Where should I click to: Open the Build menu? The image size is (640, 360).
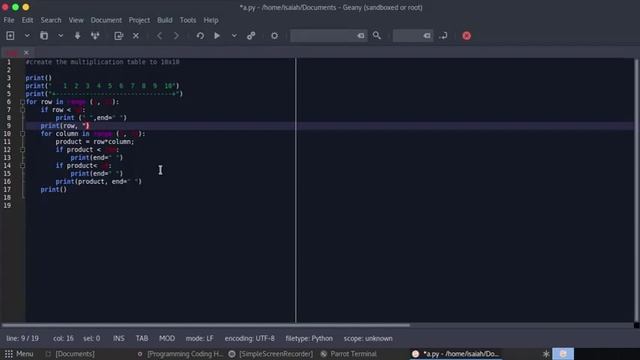[164, 20]
